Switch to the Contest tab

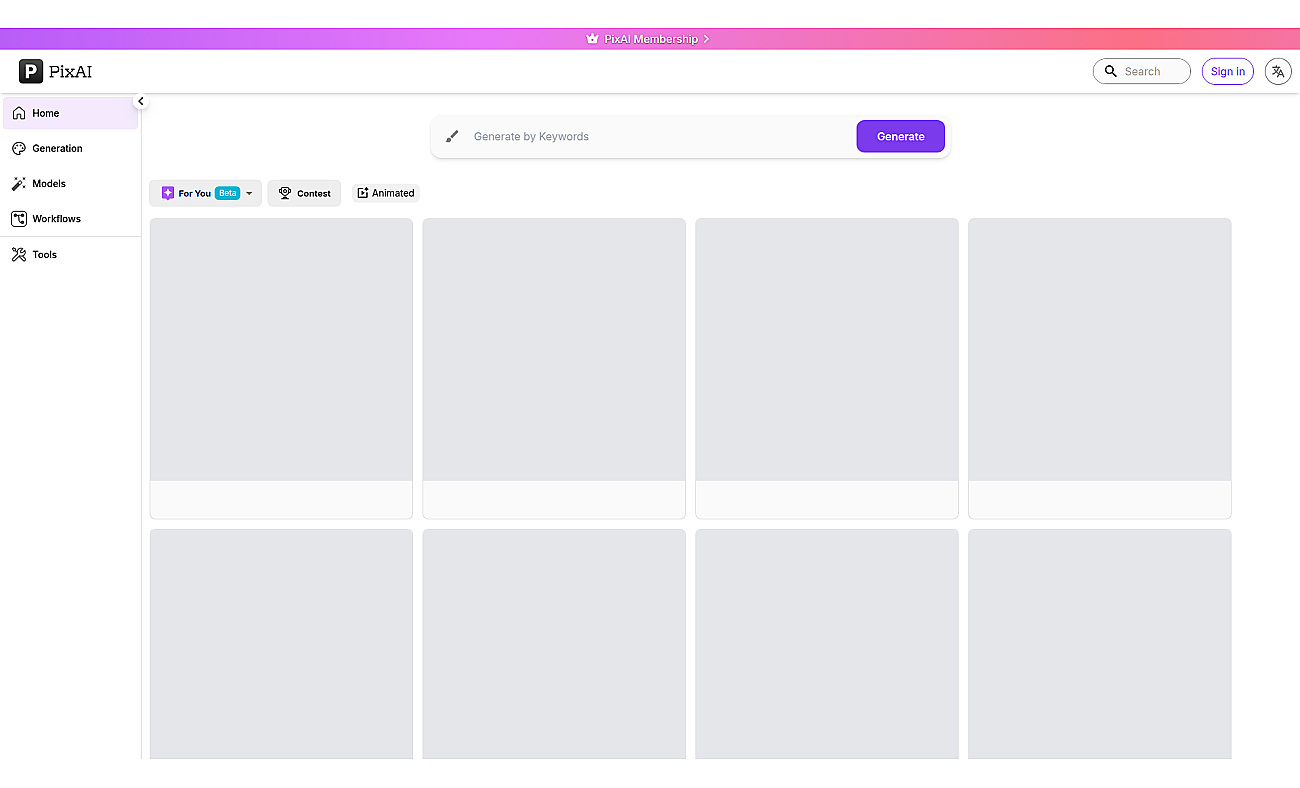(304, 193)
